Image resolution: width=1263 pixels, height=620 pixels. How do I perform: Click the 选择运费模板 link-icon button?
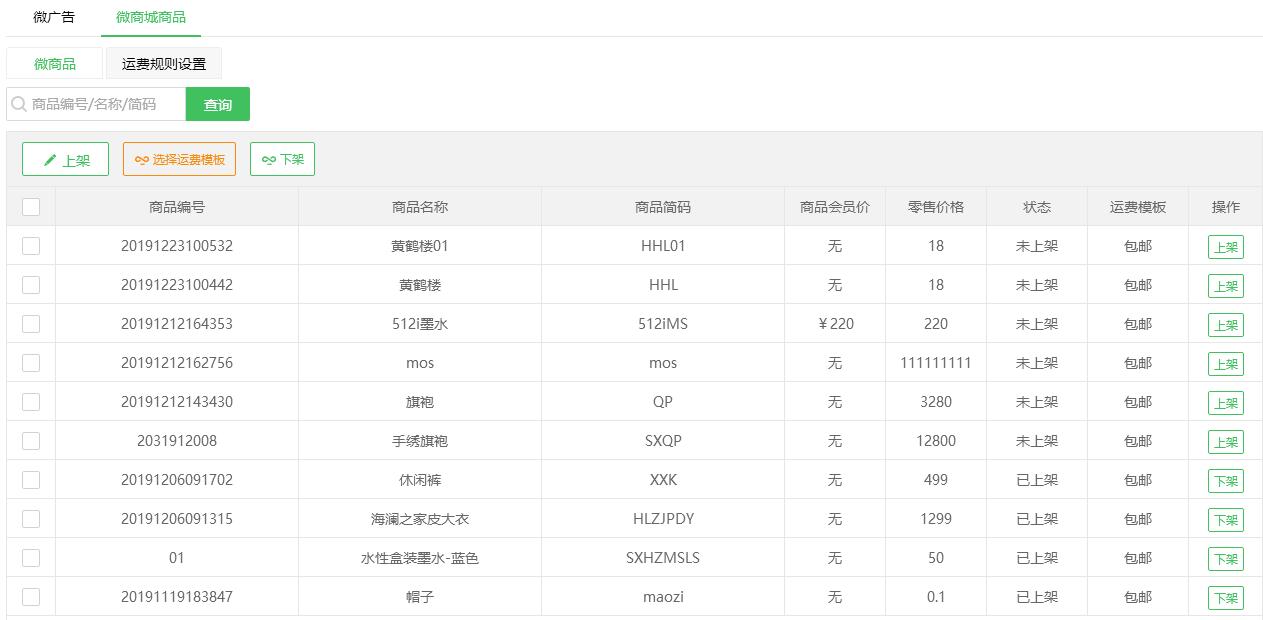(179, 159)
